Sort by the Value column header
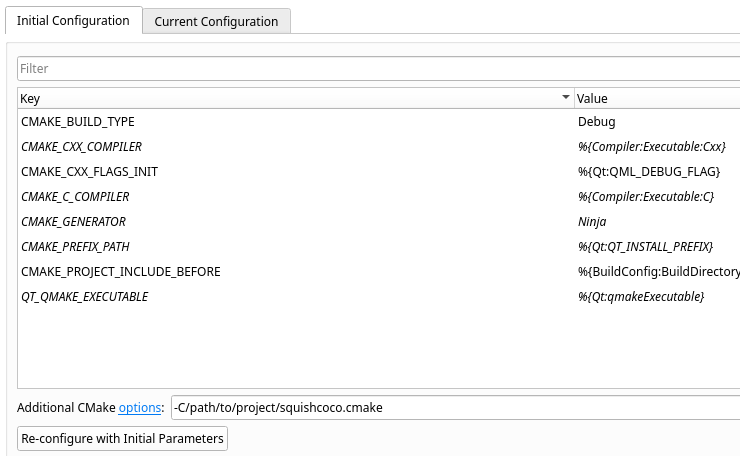Screen dimensions: 740x456 [650, 98]
